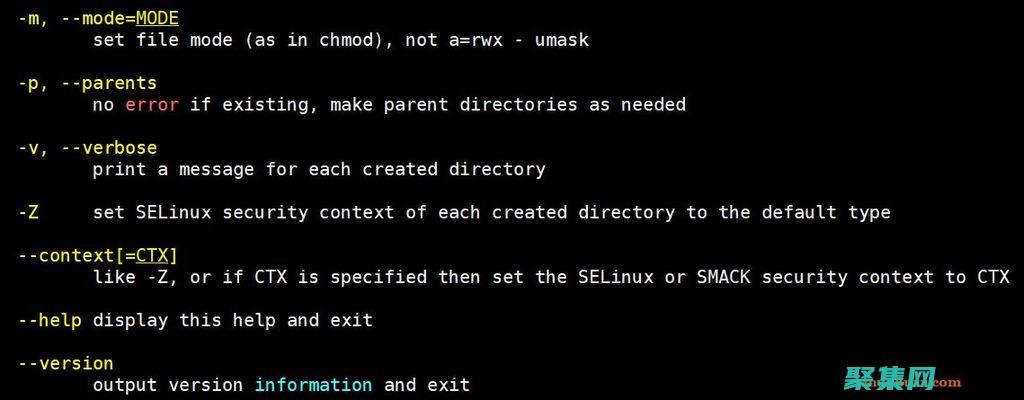Click the -Z option flag
This screenshot has width=1024, height=400.
pos(29,212)
